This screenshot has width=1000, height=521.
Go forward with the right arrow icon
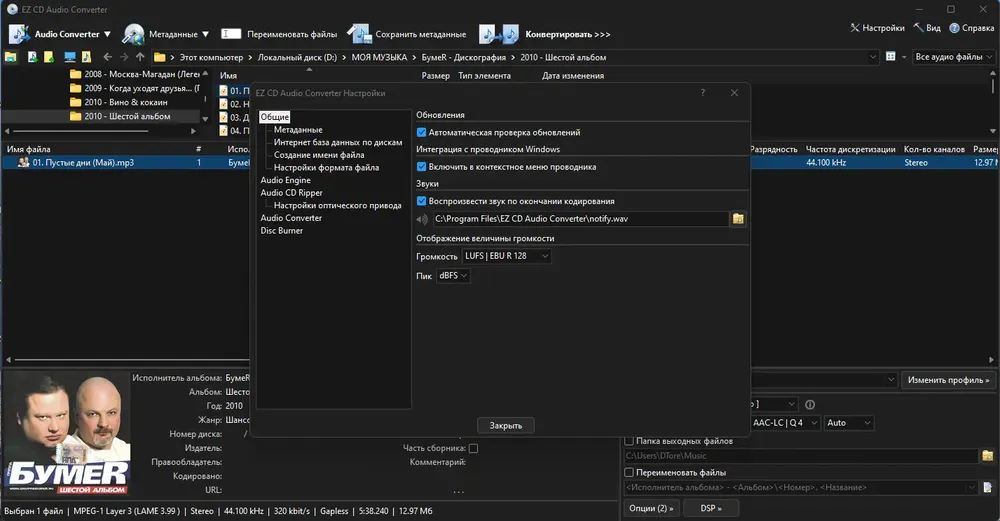coord(124,57)
